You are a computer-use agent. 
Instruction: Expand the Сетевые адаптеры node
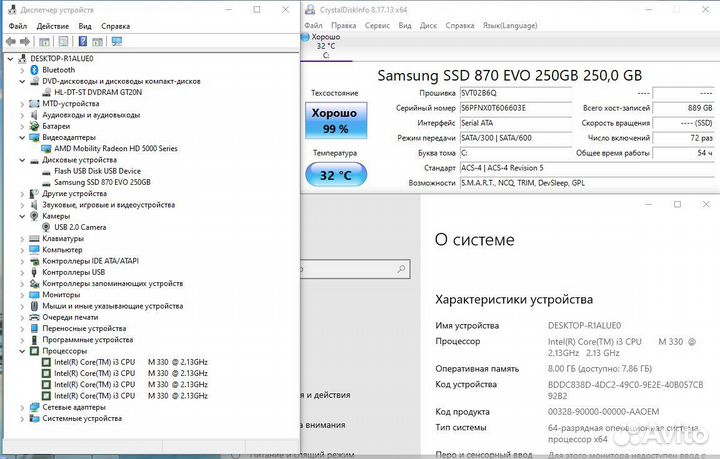click(x=22, y=407)
